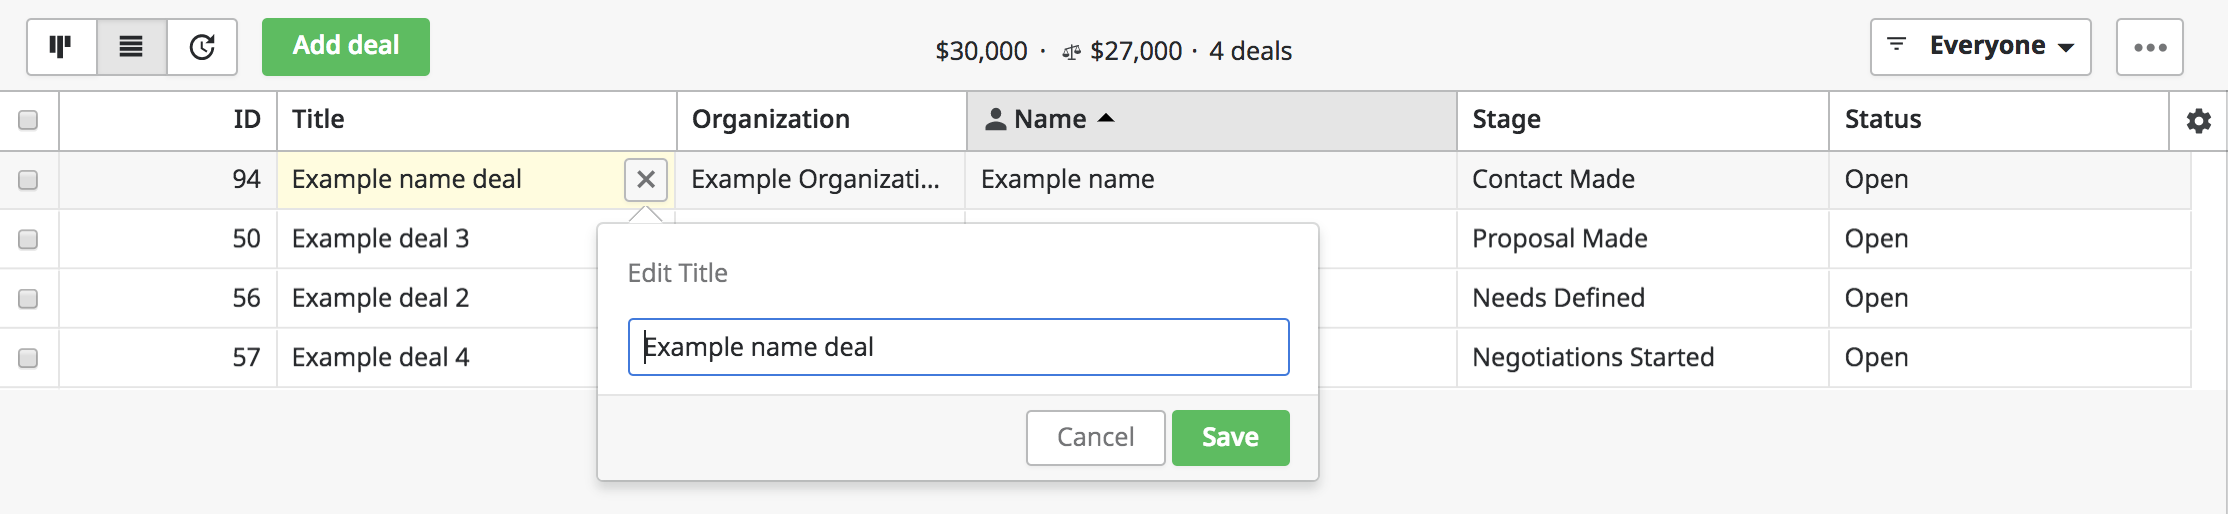
Task: Open the forecast view icon
Action: [x=202, y=47]
